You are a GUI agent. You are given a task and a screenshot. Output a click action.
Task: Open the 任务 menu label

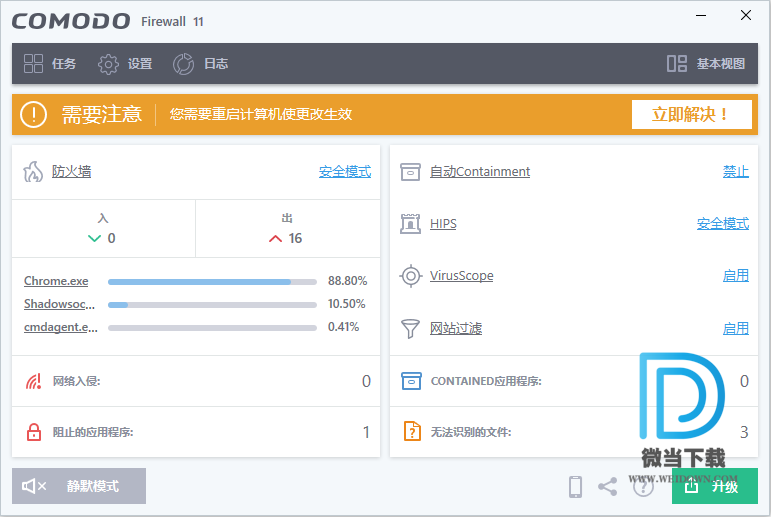(64, 64)
